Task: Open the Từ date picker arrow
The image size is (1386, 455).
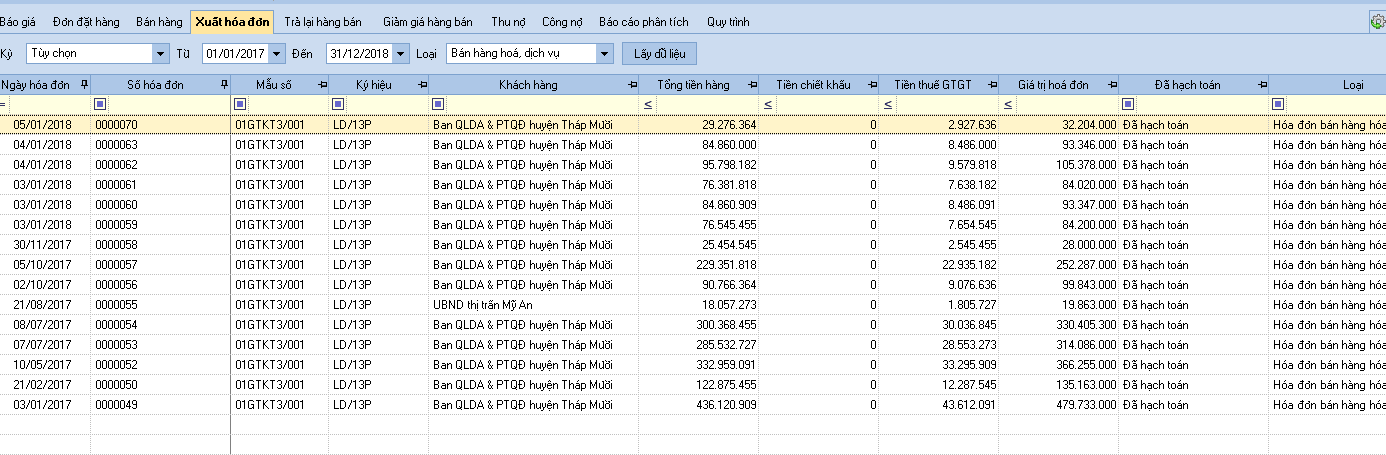Action: (x=277, y=53)
